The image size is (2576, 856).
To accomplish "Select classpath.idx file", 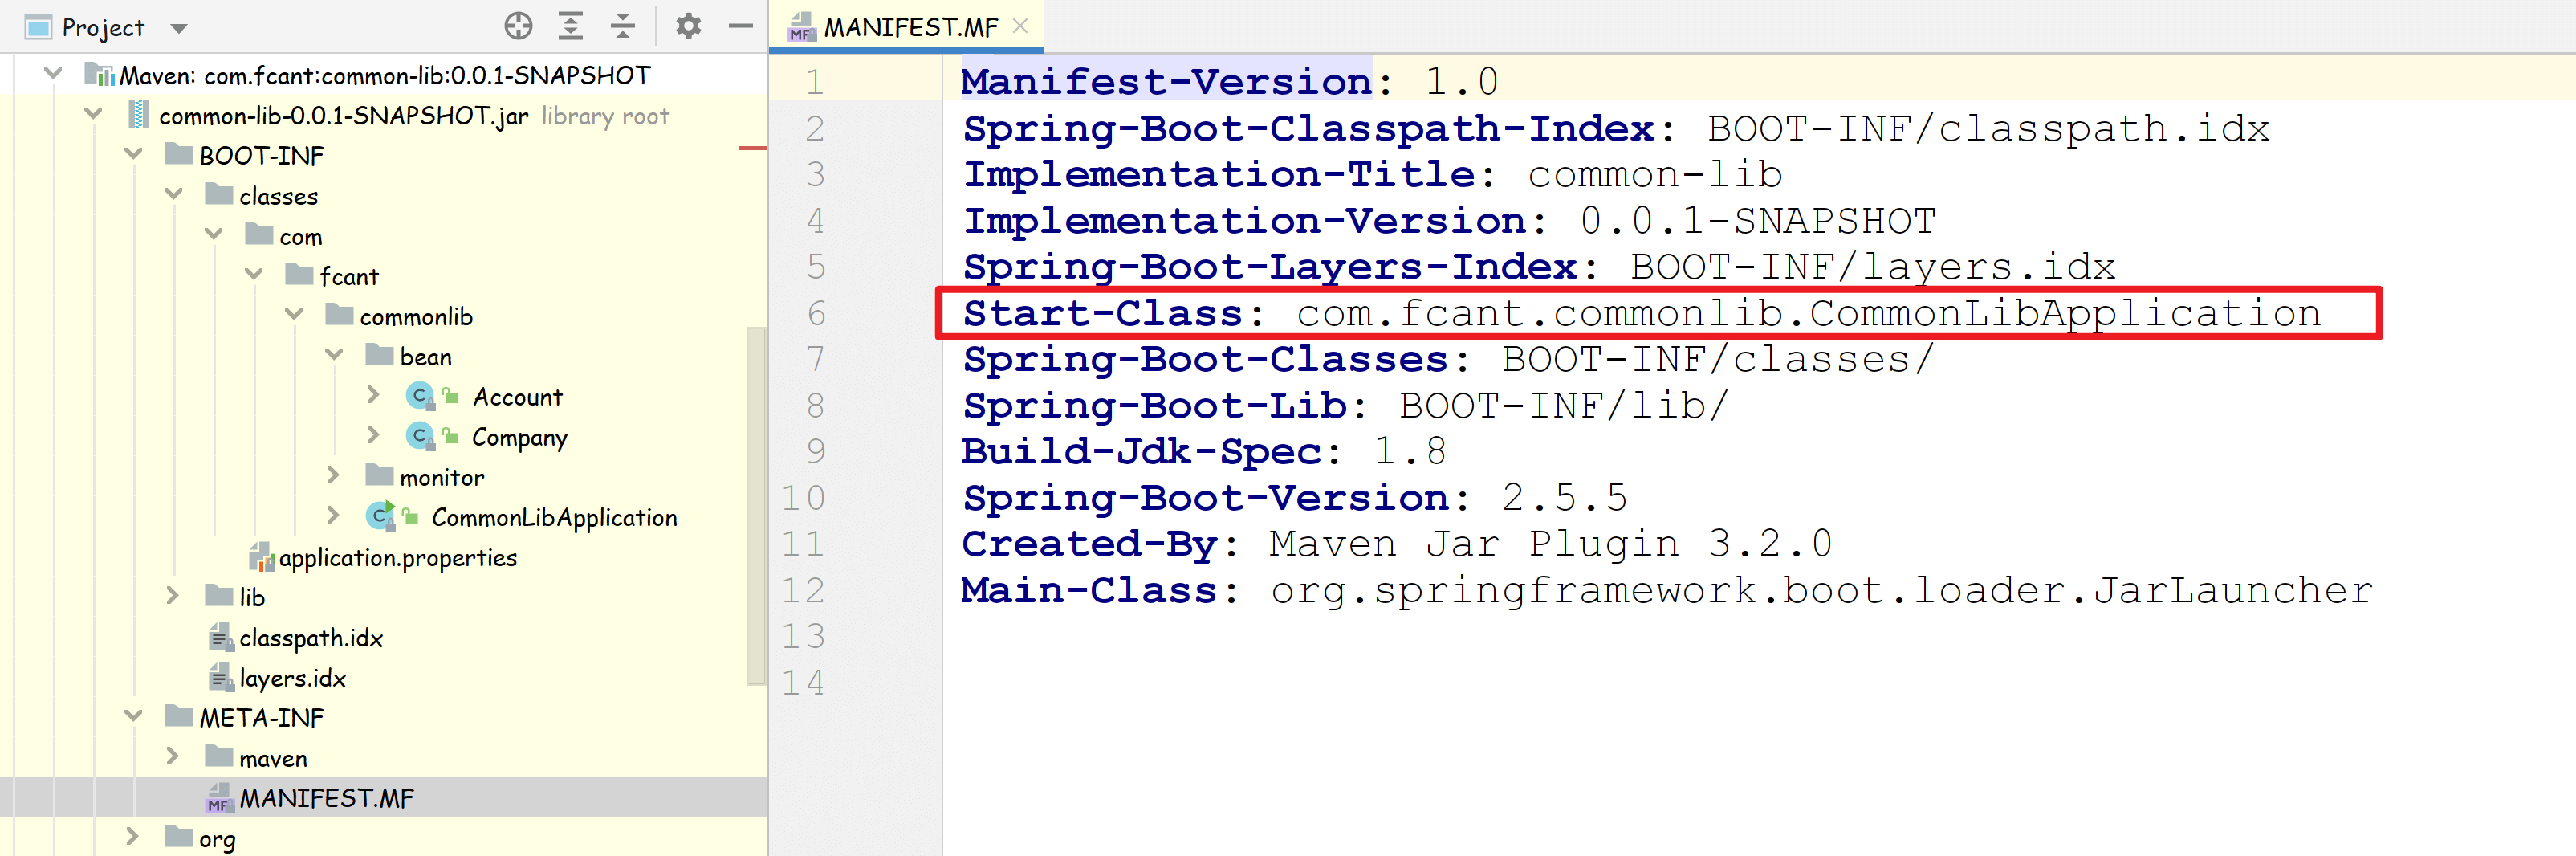I will coord(311,638).
